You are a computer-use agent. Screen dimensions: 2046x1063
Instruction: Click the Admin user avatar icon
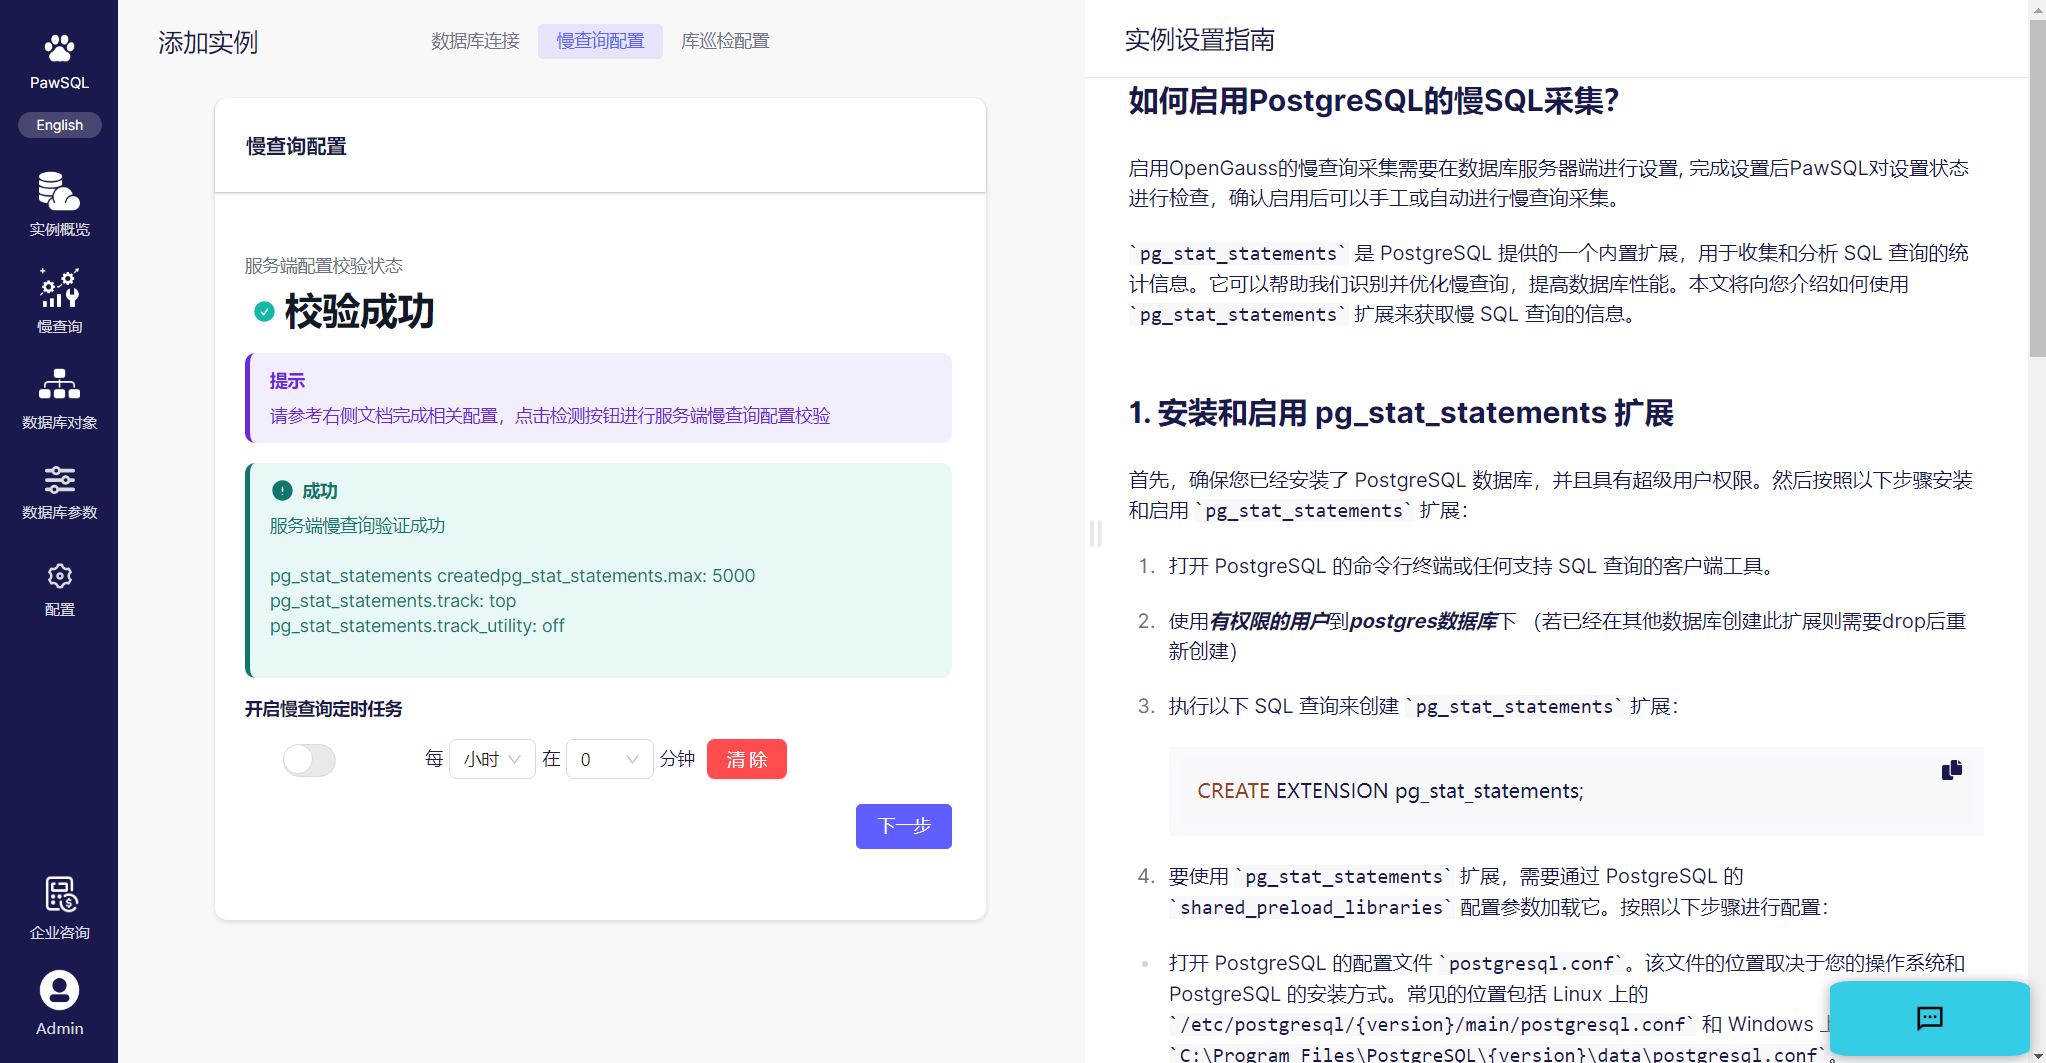tap(59, 990)
